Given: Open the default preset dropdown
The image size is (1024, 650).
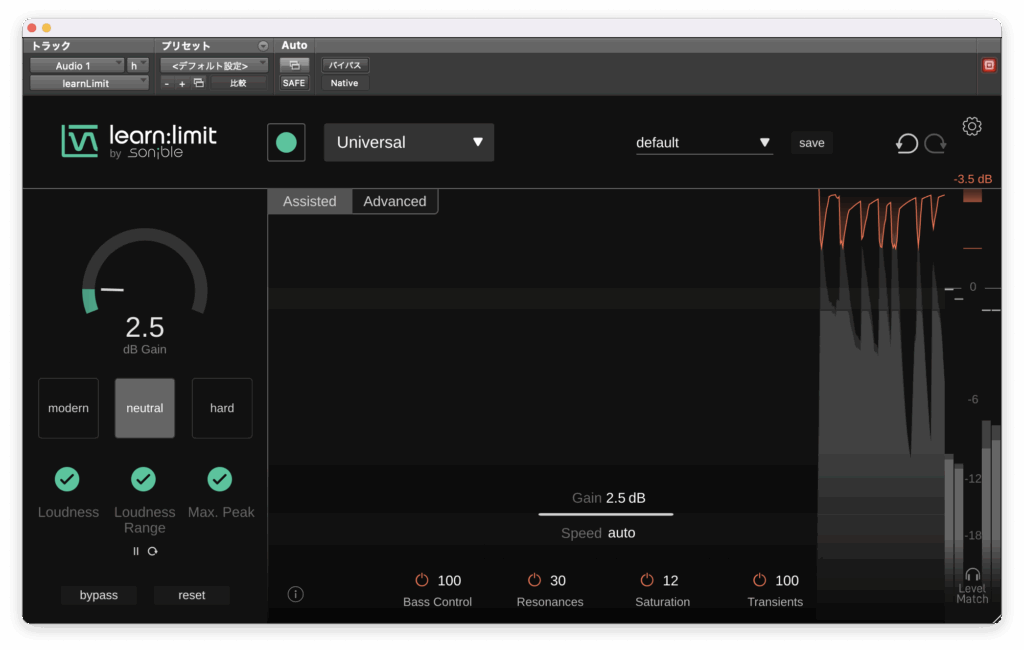Looking at the screenshot, I should [x=704, y=143].
